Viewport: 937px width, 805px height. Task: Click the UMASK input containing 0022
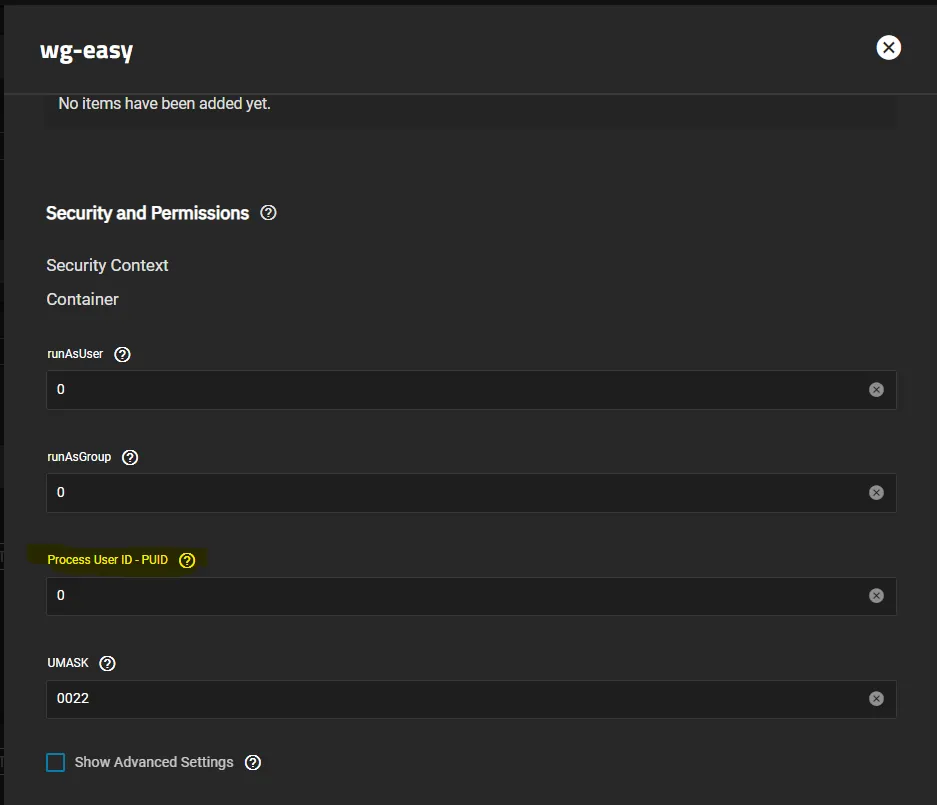click(x=450, y=699)
